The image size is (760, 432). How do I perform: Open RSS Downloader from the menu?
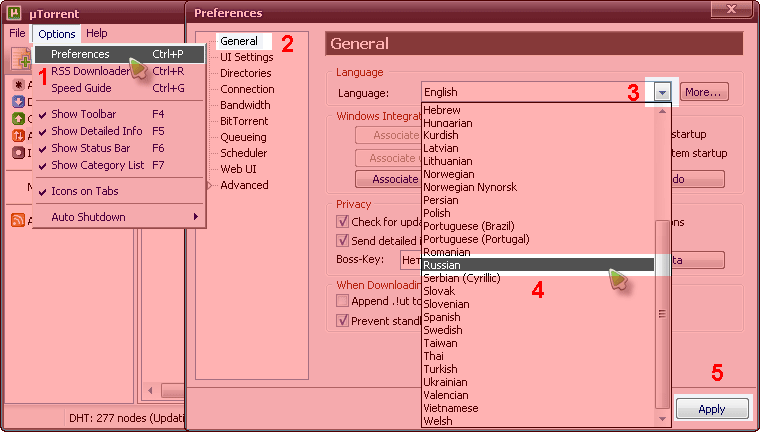(x=119, y=71)
